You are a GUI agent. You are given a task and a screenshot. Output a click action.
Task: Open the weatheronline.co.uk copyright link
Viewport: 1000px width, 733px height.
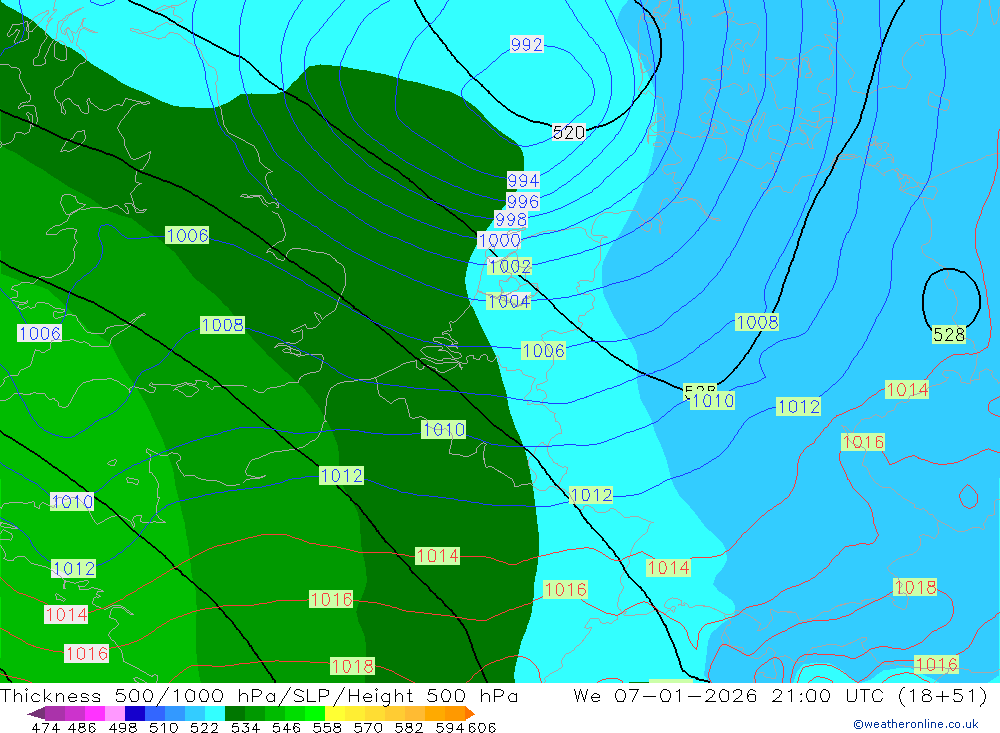[916, 724]
